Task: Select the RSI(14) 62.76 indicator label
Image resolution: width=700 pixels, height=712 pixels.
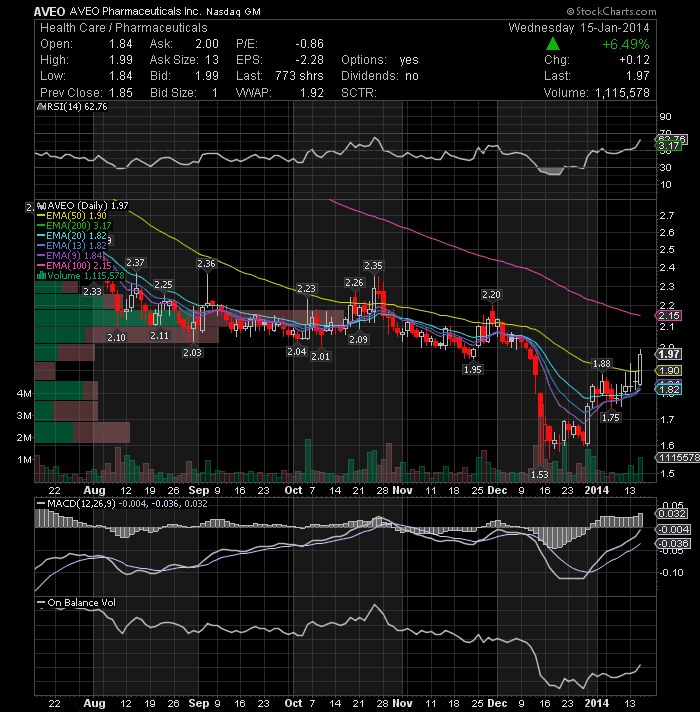Action: pos(72,107)
